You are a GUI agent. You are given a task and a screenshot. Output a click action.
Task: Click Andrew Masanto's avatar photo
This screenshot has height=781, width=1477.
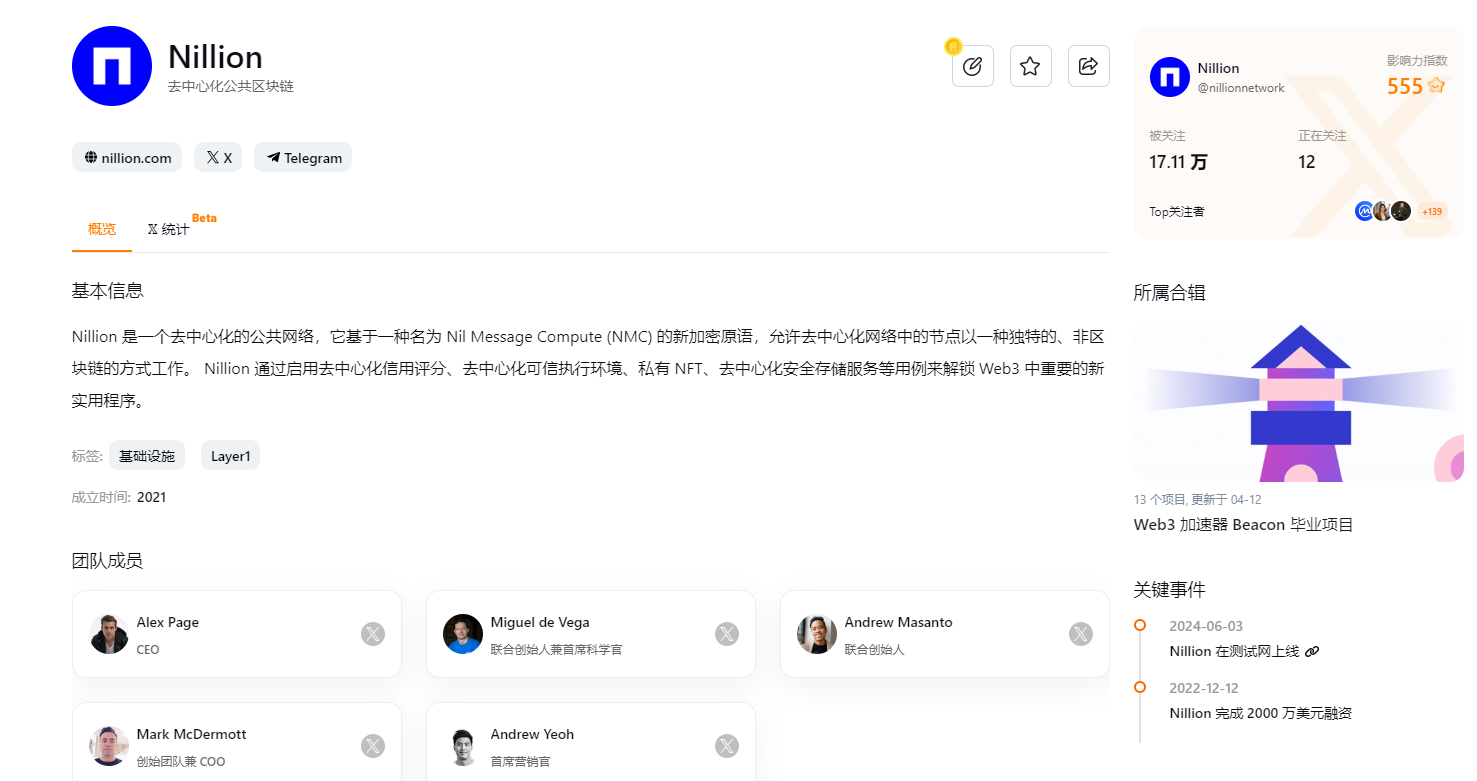click(817, 634)
